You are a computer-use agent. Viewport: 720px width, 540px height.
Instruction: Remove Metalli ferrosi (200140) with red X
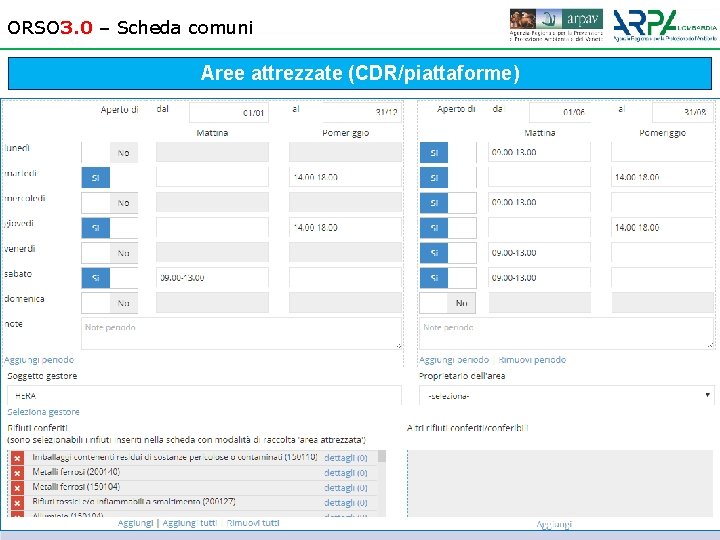pos(17,473)
